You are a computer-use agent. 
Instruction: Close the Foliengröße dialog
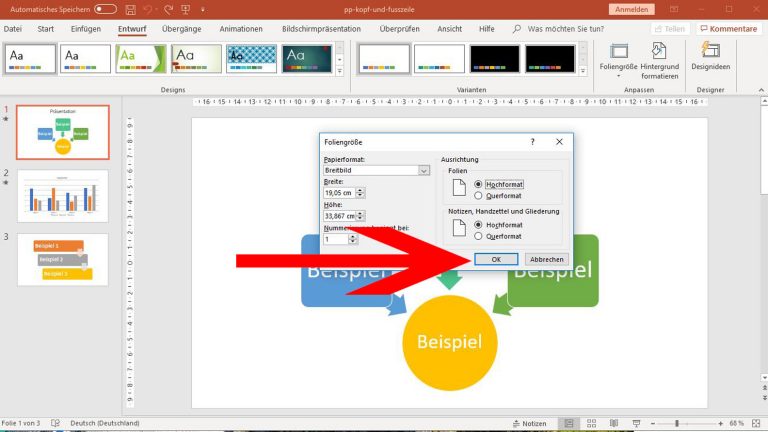pos(559,142)
